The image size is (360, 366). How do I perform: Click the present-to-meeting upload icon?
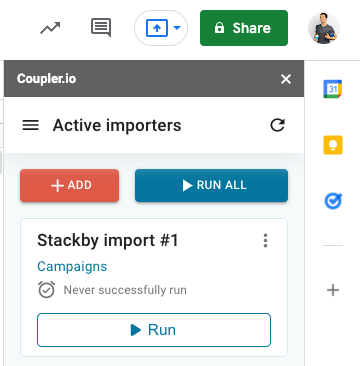(x=157, y=28)
